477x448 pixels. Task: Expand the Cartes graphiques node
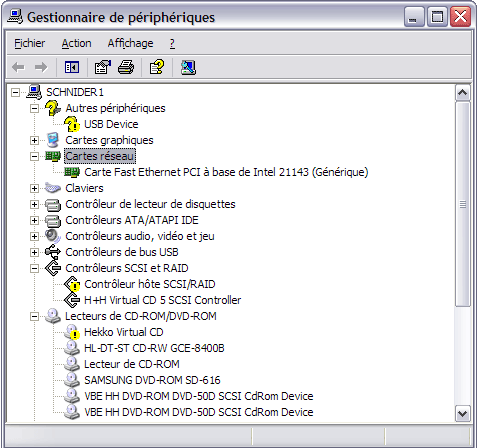click(34, 140)
